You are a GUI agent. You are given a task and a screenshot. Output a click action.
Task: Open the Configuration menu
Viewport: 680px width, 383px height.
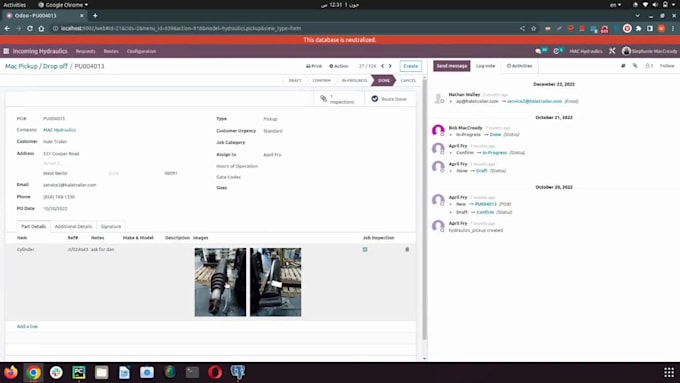[141, 51]
